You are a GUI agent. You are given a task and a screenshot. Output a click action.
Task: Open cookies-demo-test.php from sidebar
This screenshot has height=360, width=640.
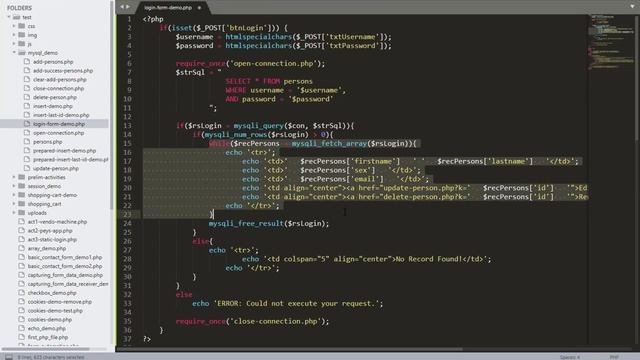pyautogui.click(x=55, y=311)
